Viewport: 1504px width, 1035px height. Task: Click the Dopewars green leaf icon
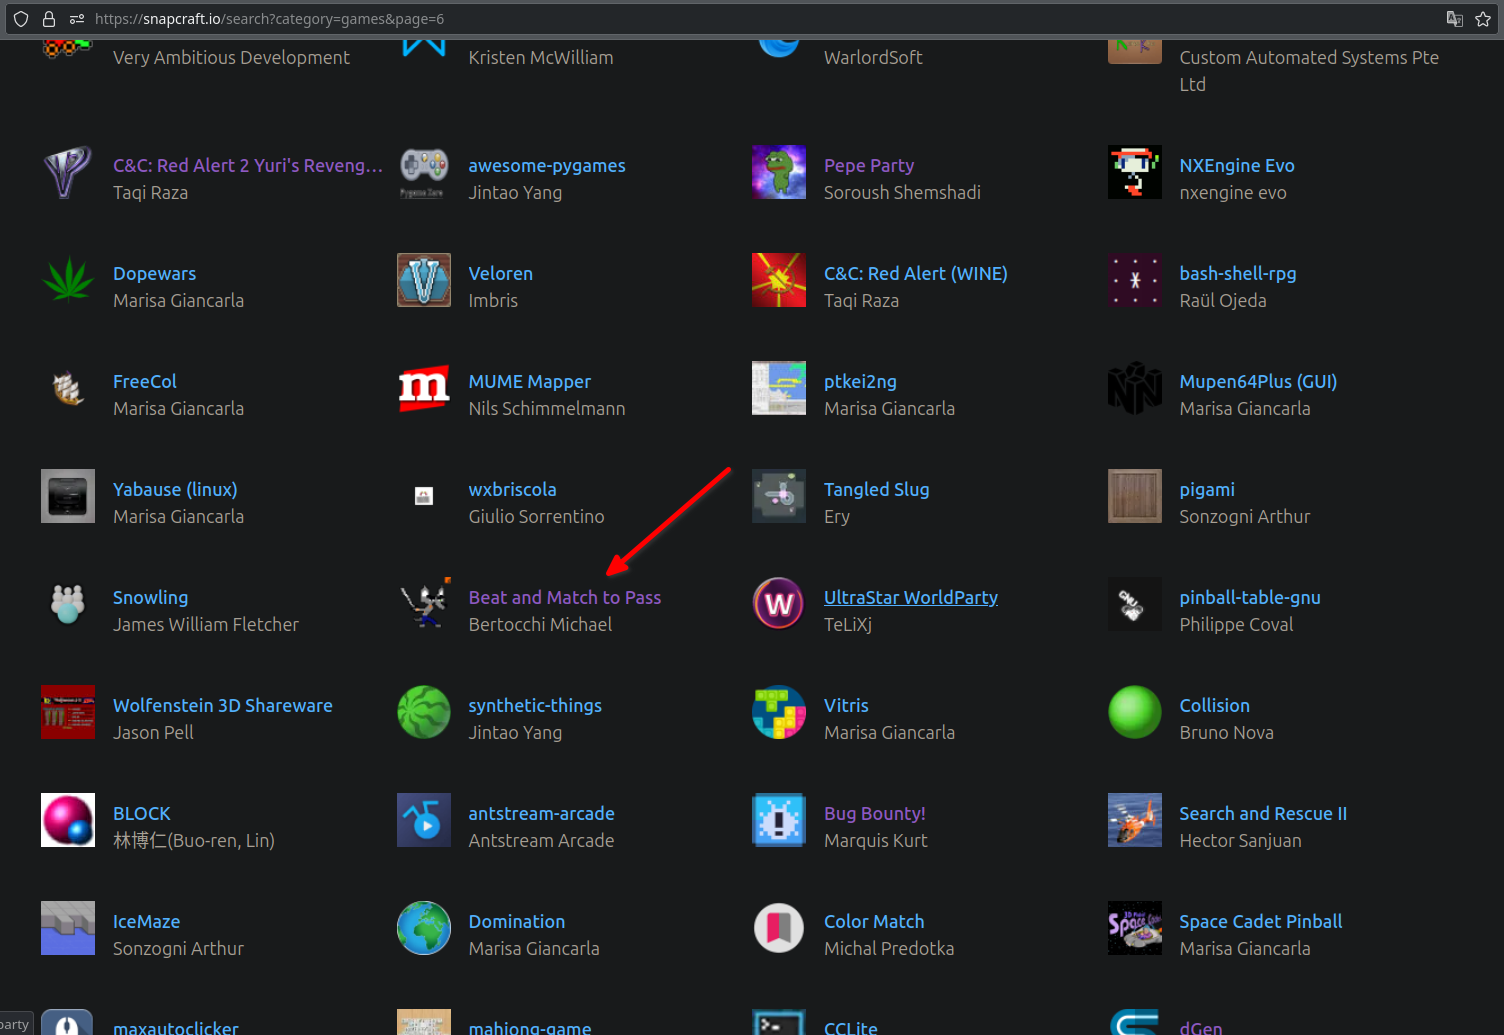[68, 280]
